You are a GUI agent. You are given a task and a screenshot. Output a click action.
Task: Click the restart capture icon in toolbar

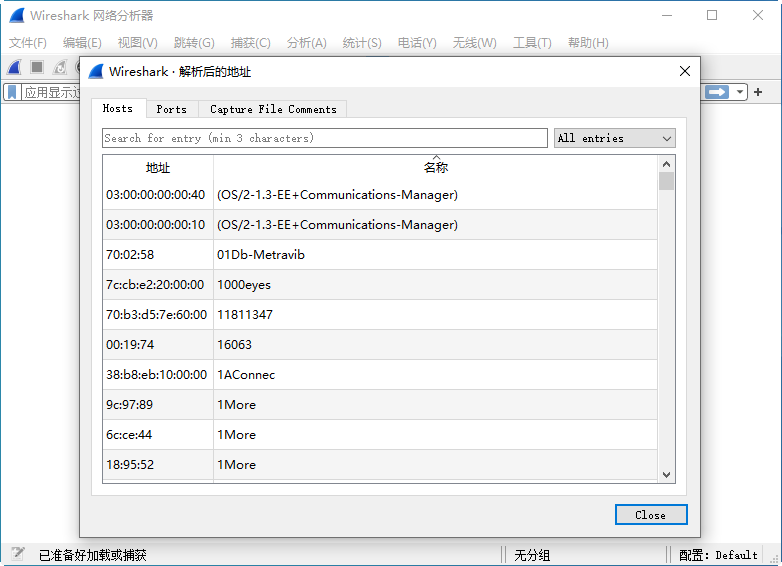click(60, 67)
